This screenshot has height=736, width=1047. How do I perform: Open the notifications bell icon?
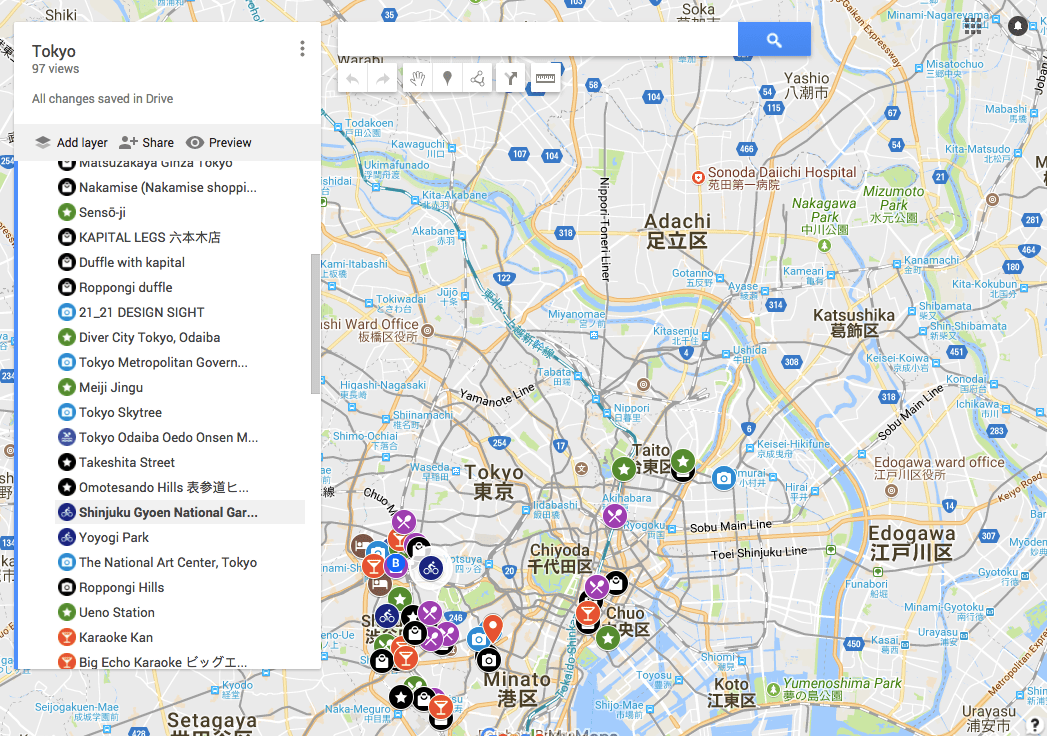pos(1018,25)
